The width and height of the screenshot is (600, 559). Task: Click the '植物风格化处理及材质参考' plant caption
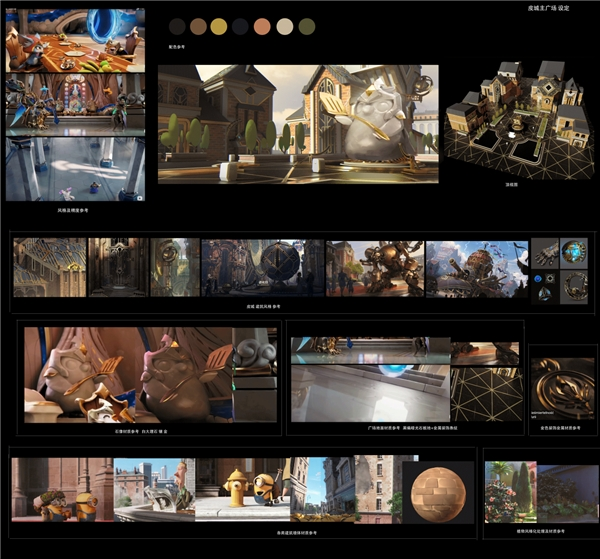pyautogui.click(x=540, y=531)
